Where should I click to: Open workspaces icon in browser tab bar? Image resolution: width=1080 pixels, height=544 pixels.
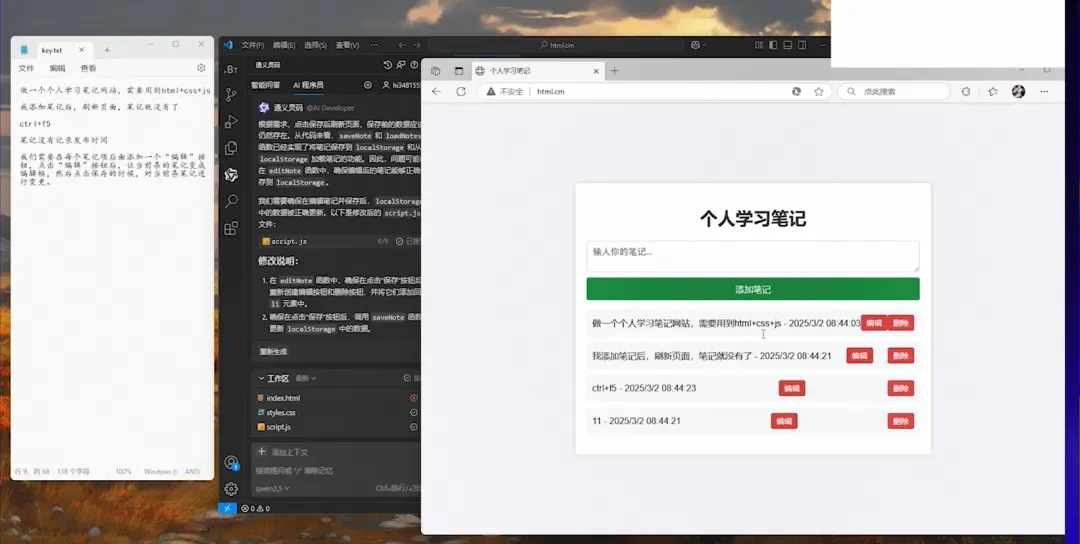click(435, 71)
